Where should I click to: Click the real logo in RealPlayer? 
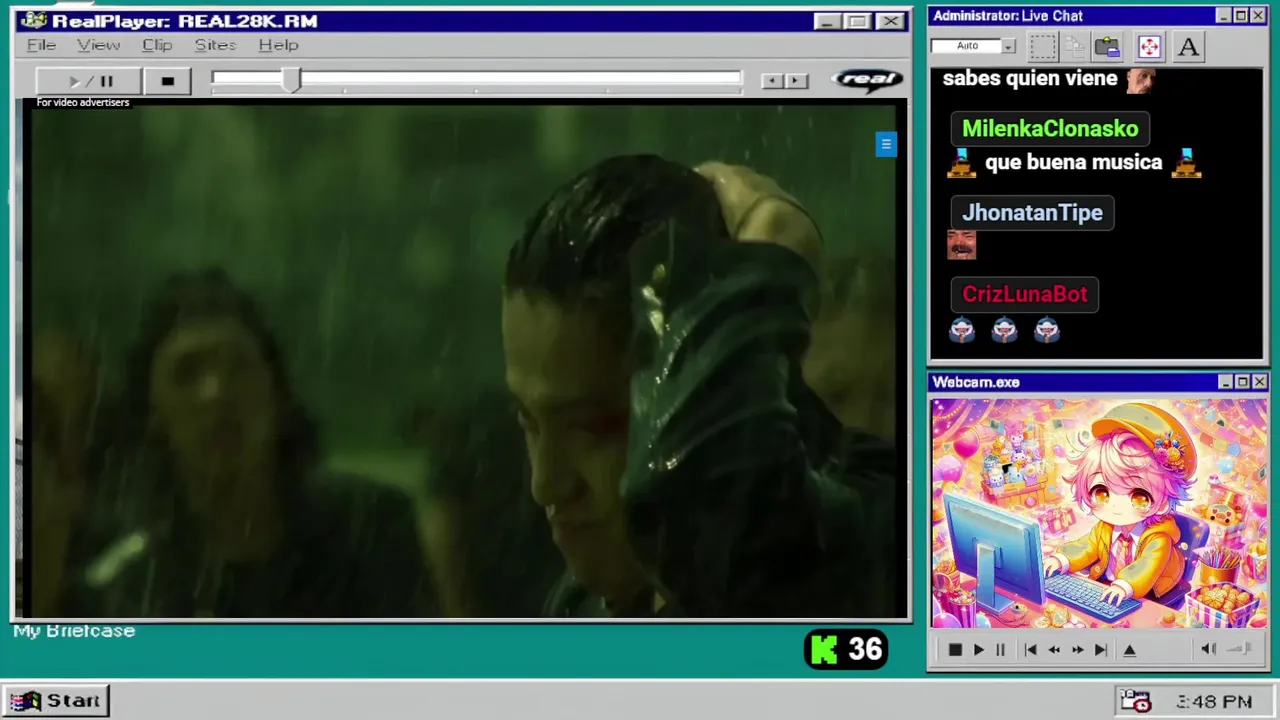[867, 80]
